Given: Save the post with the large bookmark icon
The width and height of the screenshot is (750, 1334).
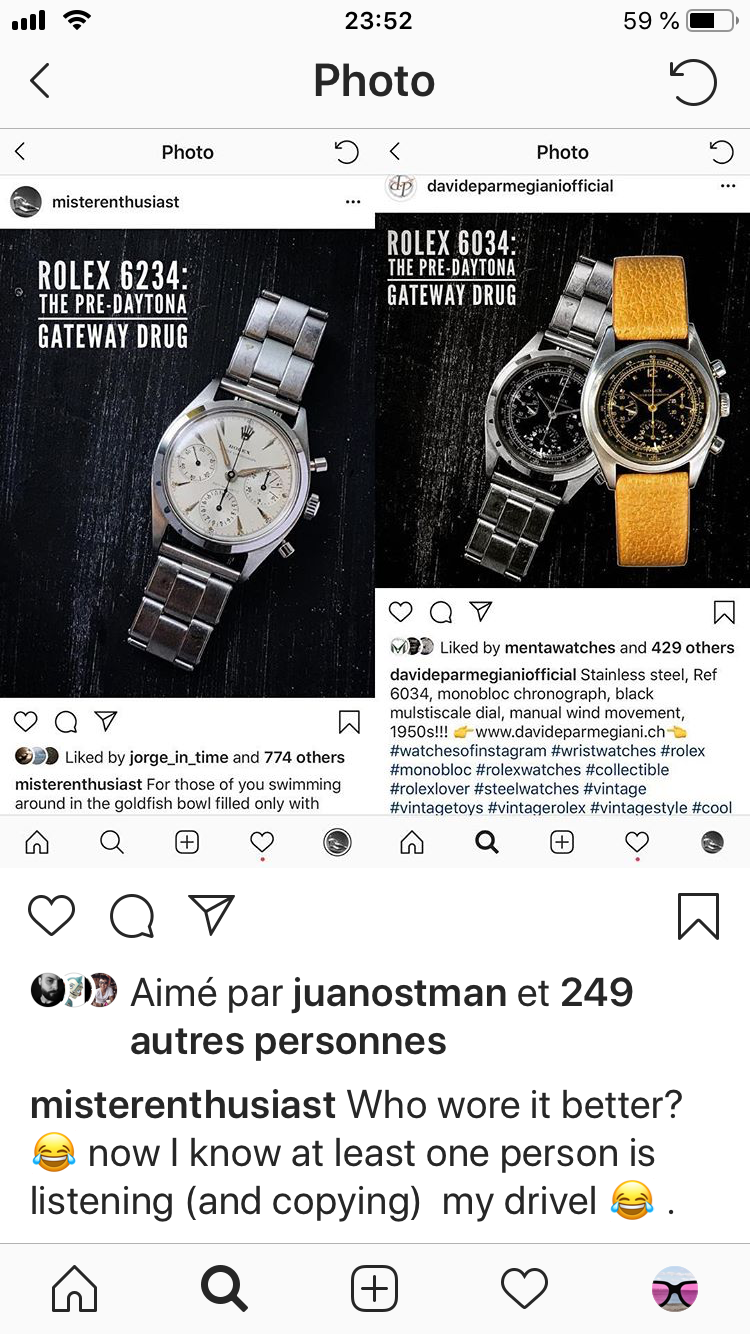Looking at the screenshot, I should [x=698, y=915].
